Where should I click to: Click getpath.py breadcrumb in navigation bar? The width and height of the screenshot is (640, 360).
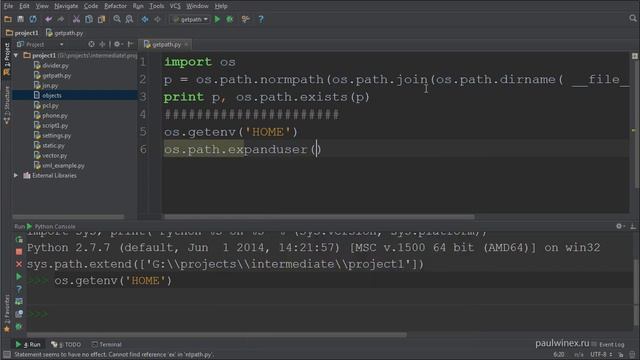[x=65, y=33]
